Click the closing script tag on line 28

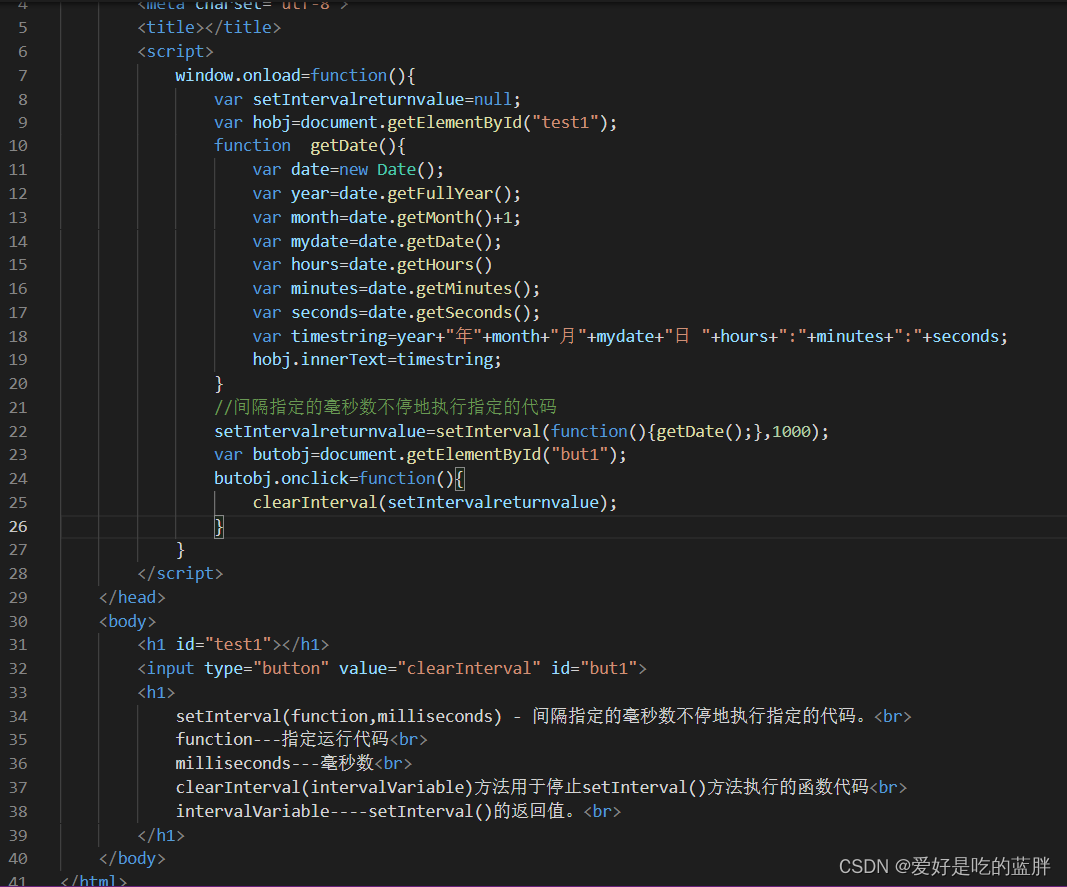tap(180, 574)
